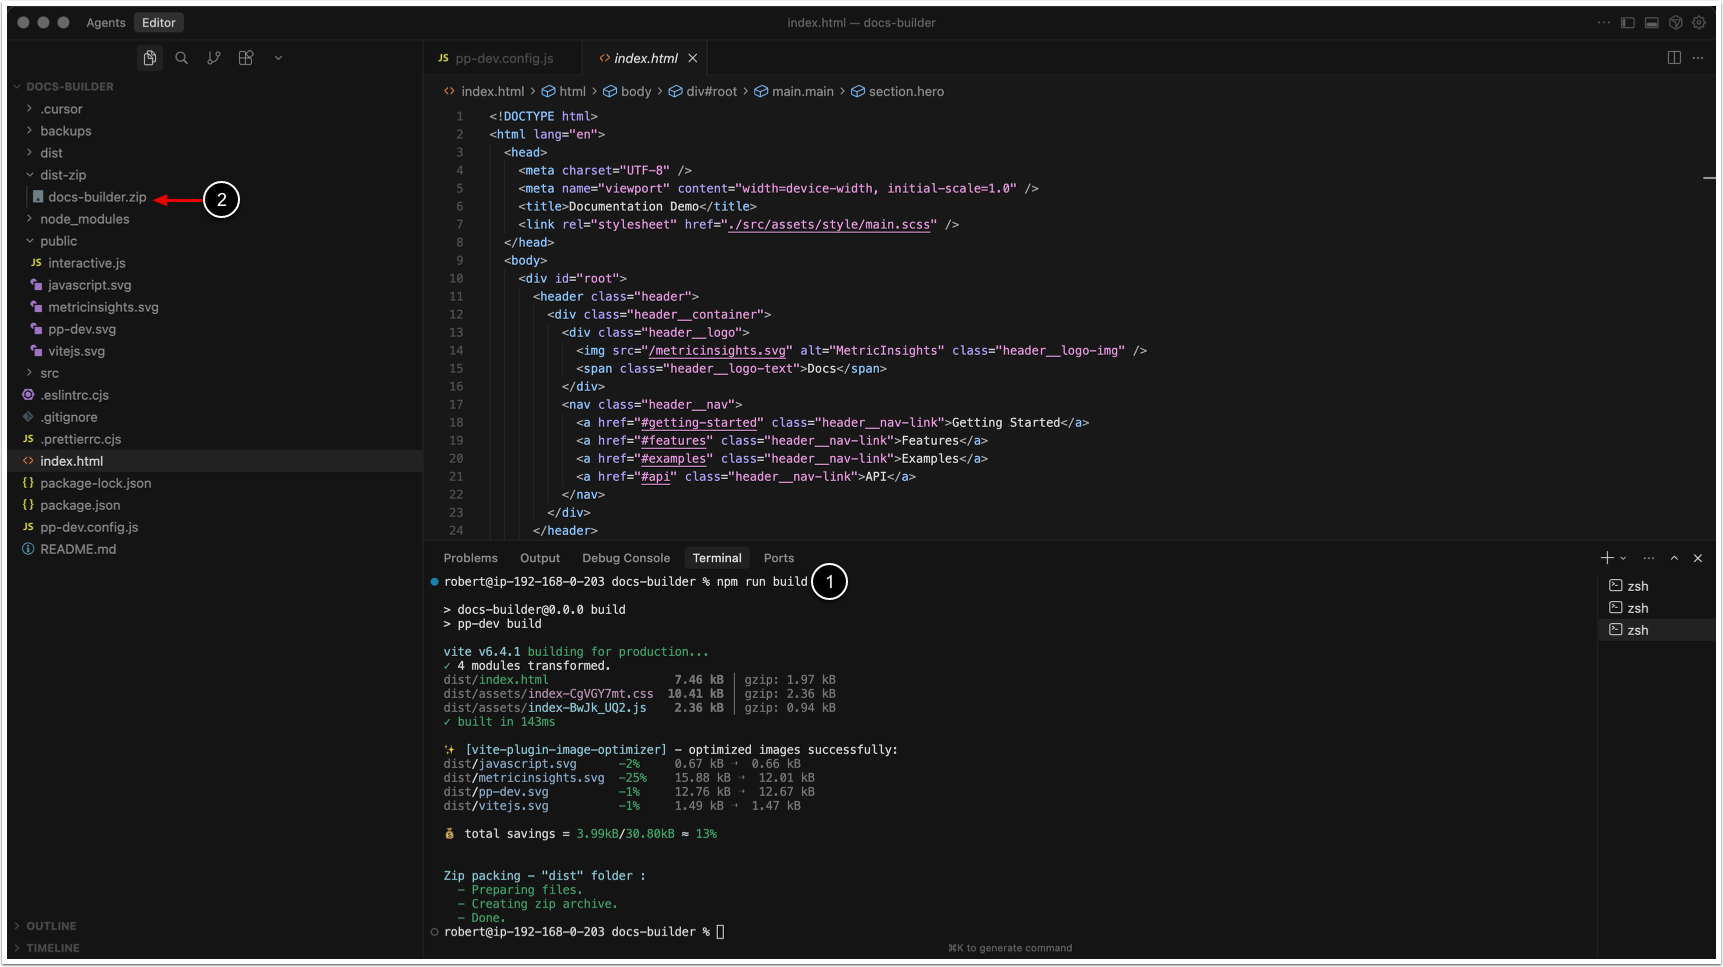
Task: Expand the OUTLINE section
Action: (51, 926)
